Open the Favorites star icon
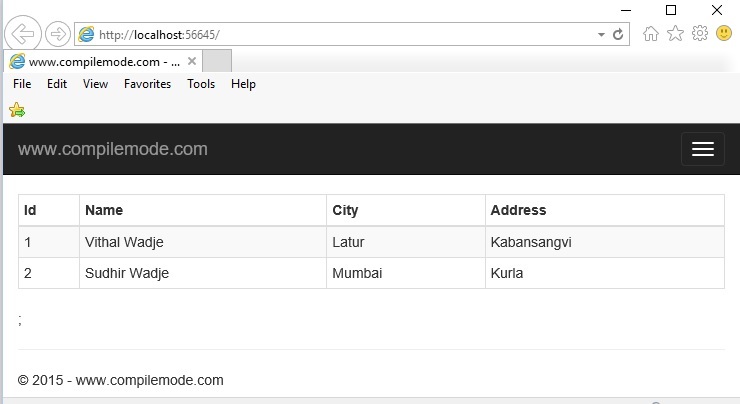The width and height of the screenshot is (740, 404). point(676,33)
